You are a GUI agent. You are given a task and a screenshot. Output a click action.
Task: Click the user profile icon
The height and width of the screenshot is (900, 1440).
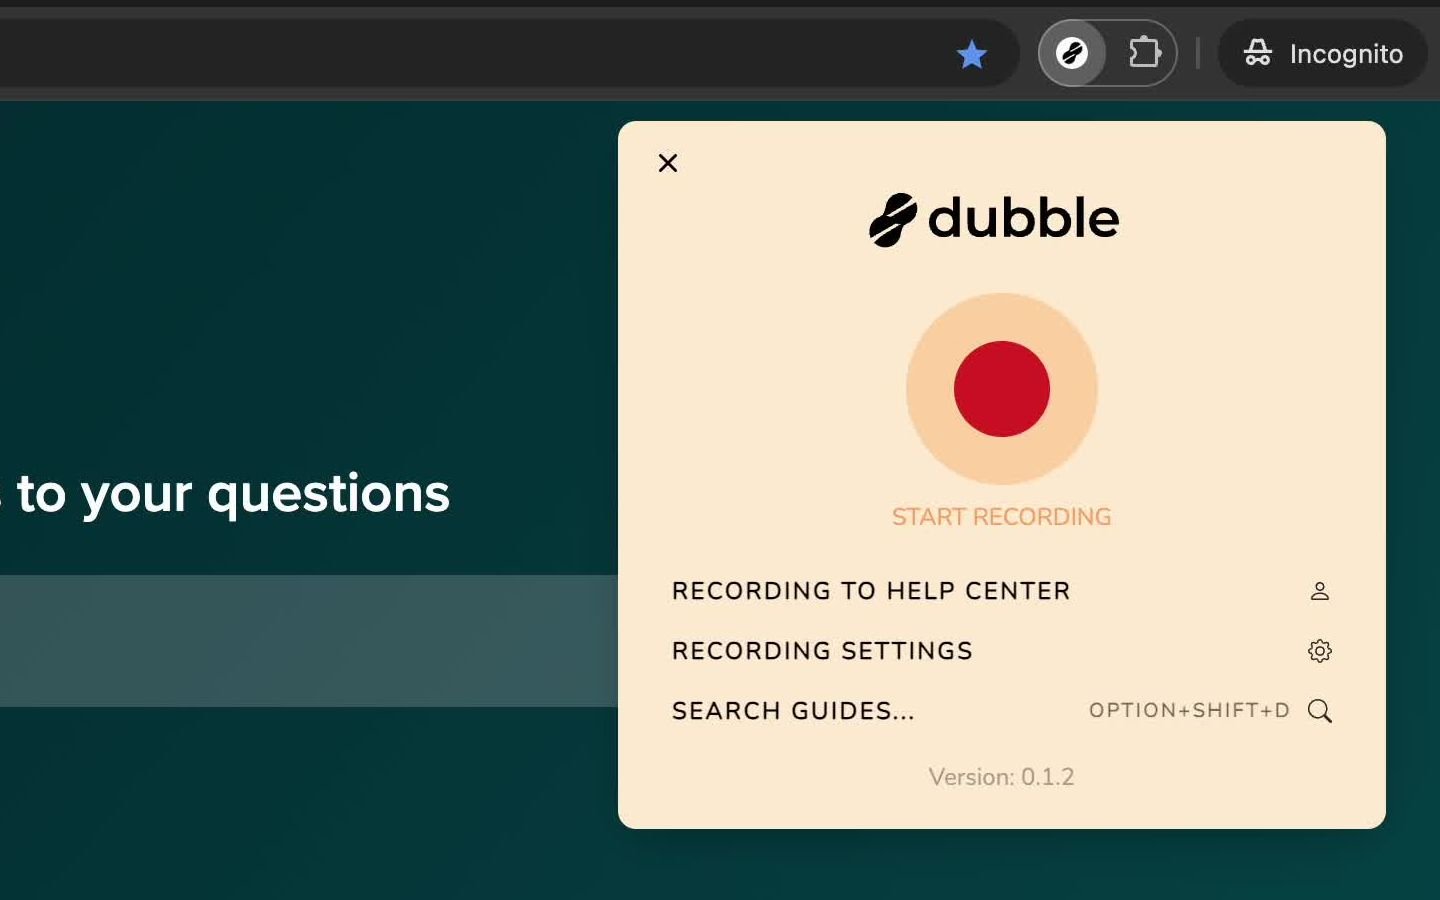coord(1320,591)
